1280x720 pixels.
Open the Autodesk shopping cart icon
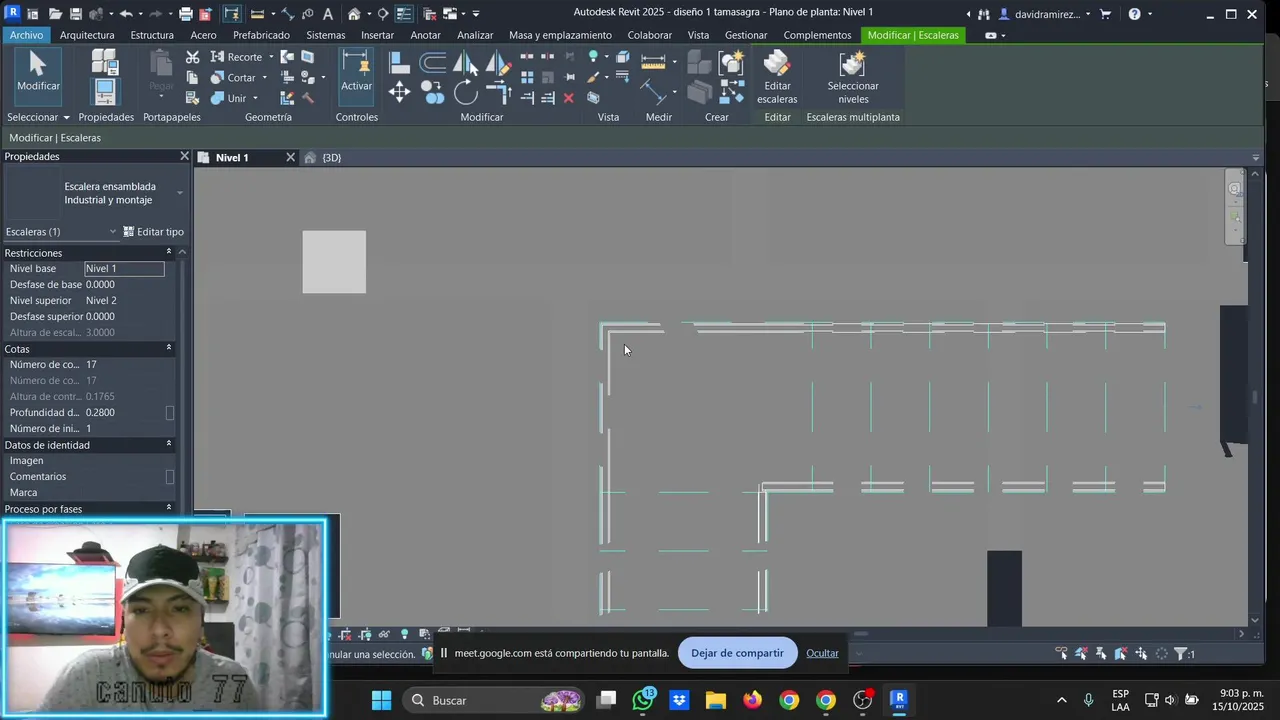(x=1105, y=14)
